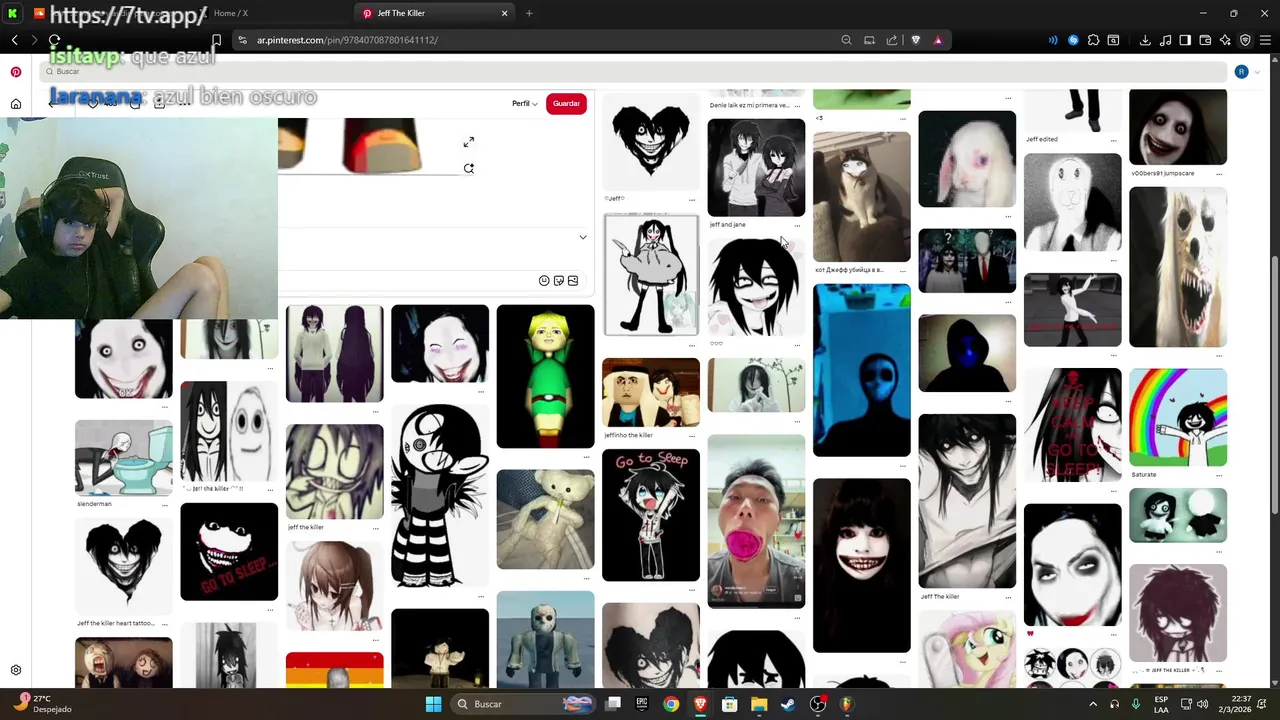
Task: Open the Windows Start menu
Action: coord(433,704)
